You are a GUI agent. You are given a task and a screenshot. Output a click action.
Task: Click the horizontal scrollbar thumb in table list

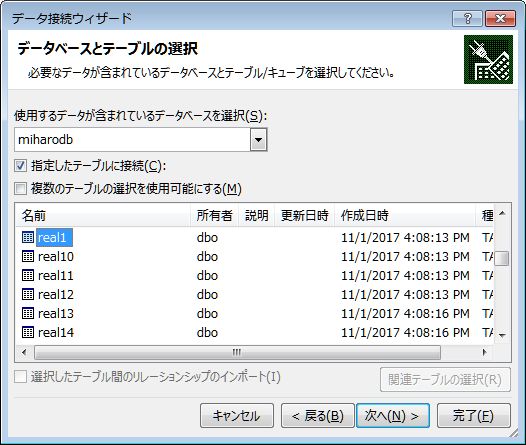tap(237, 352)
